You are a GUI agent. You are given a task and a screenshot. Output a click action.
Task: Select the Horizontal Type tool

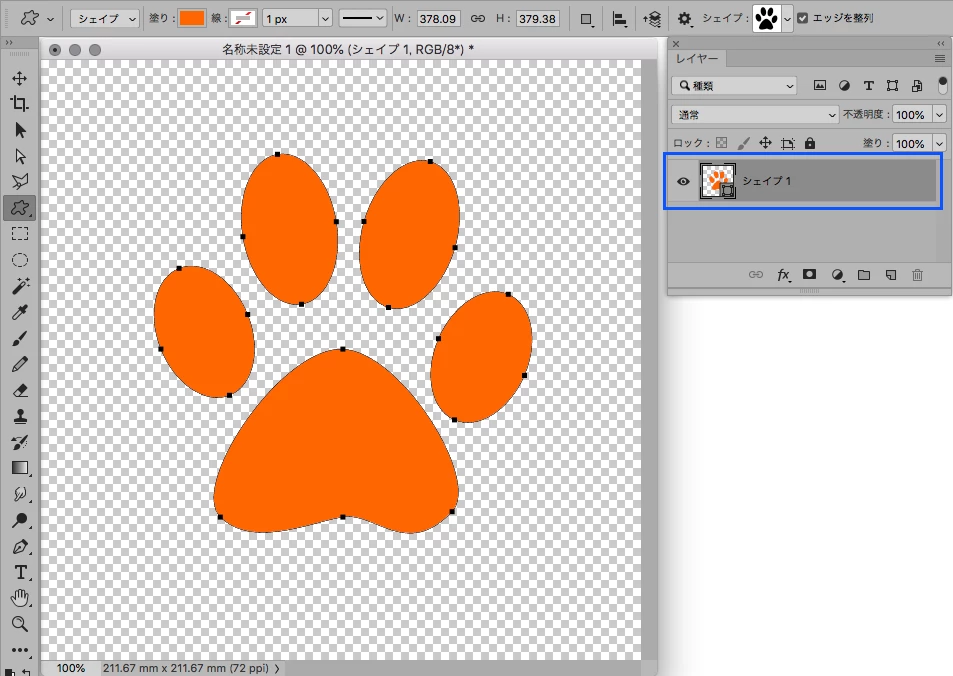pos(19,572)
